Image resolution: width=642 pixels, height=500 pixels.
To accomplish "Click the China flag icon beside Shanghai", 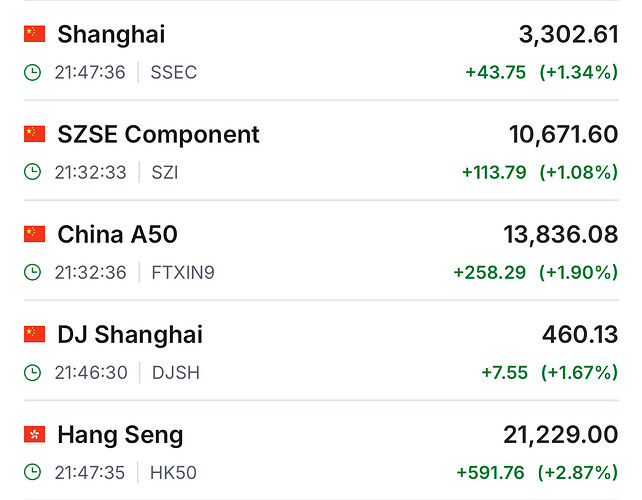I will pyautogui.click(x=35, y=34).
